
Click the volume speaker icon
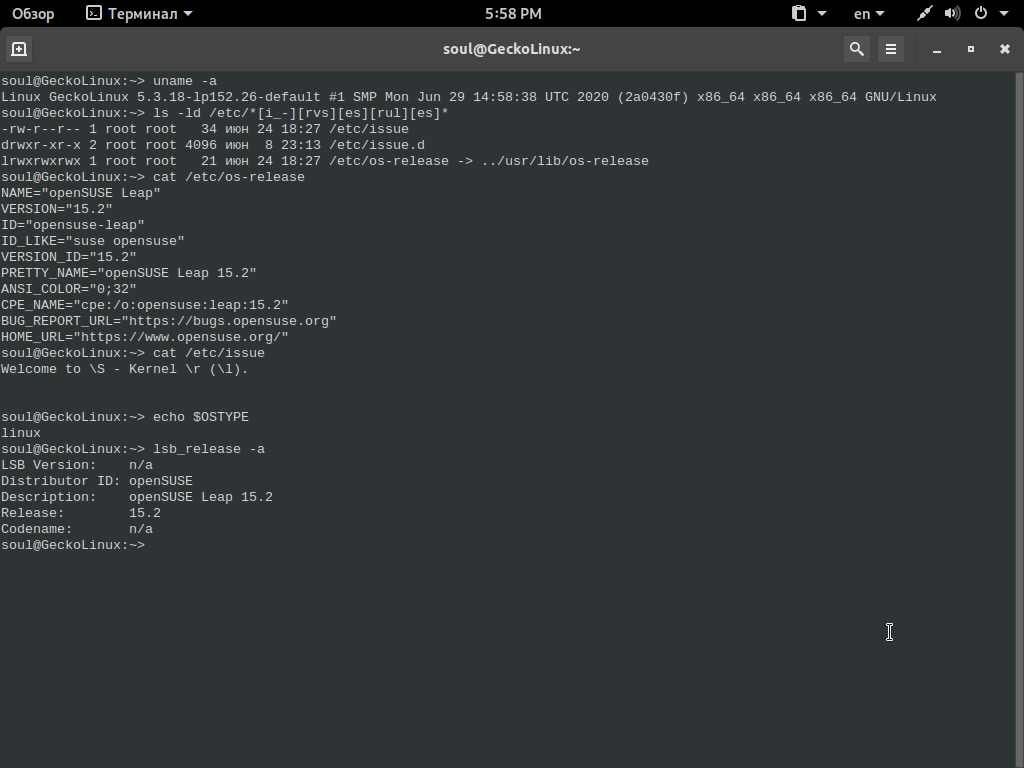952,14
